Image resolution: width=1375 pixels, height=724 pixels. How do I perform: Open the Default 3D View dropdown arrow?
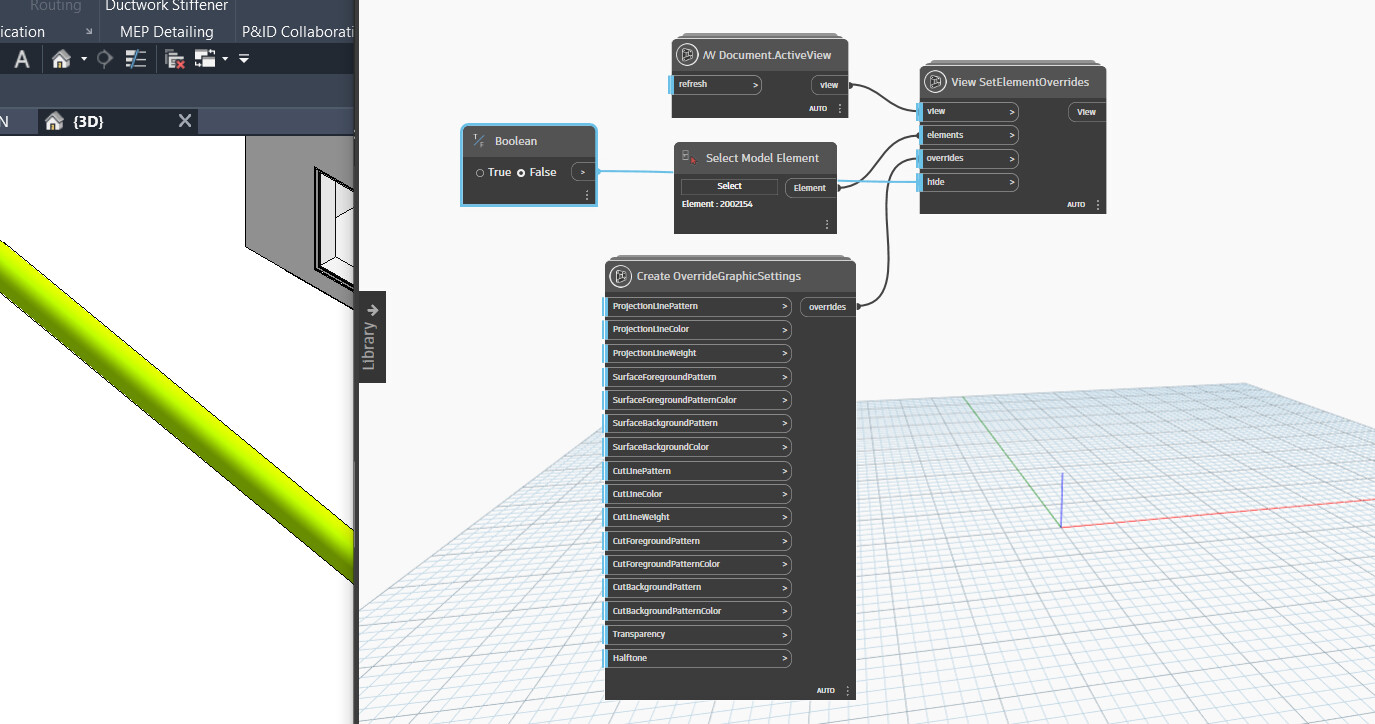tap(83, 58)
